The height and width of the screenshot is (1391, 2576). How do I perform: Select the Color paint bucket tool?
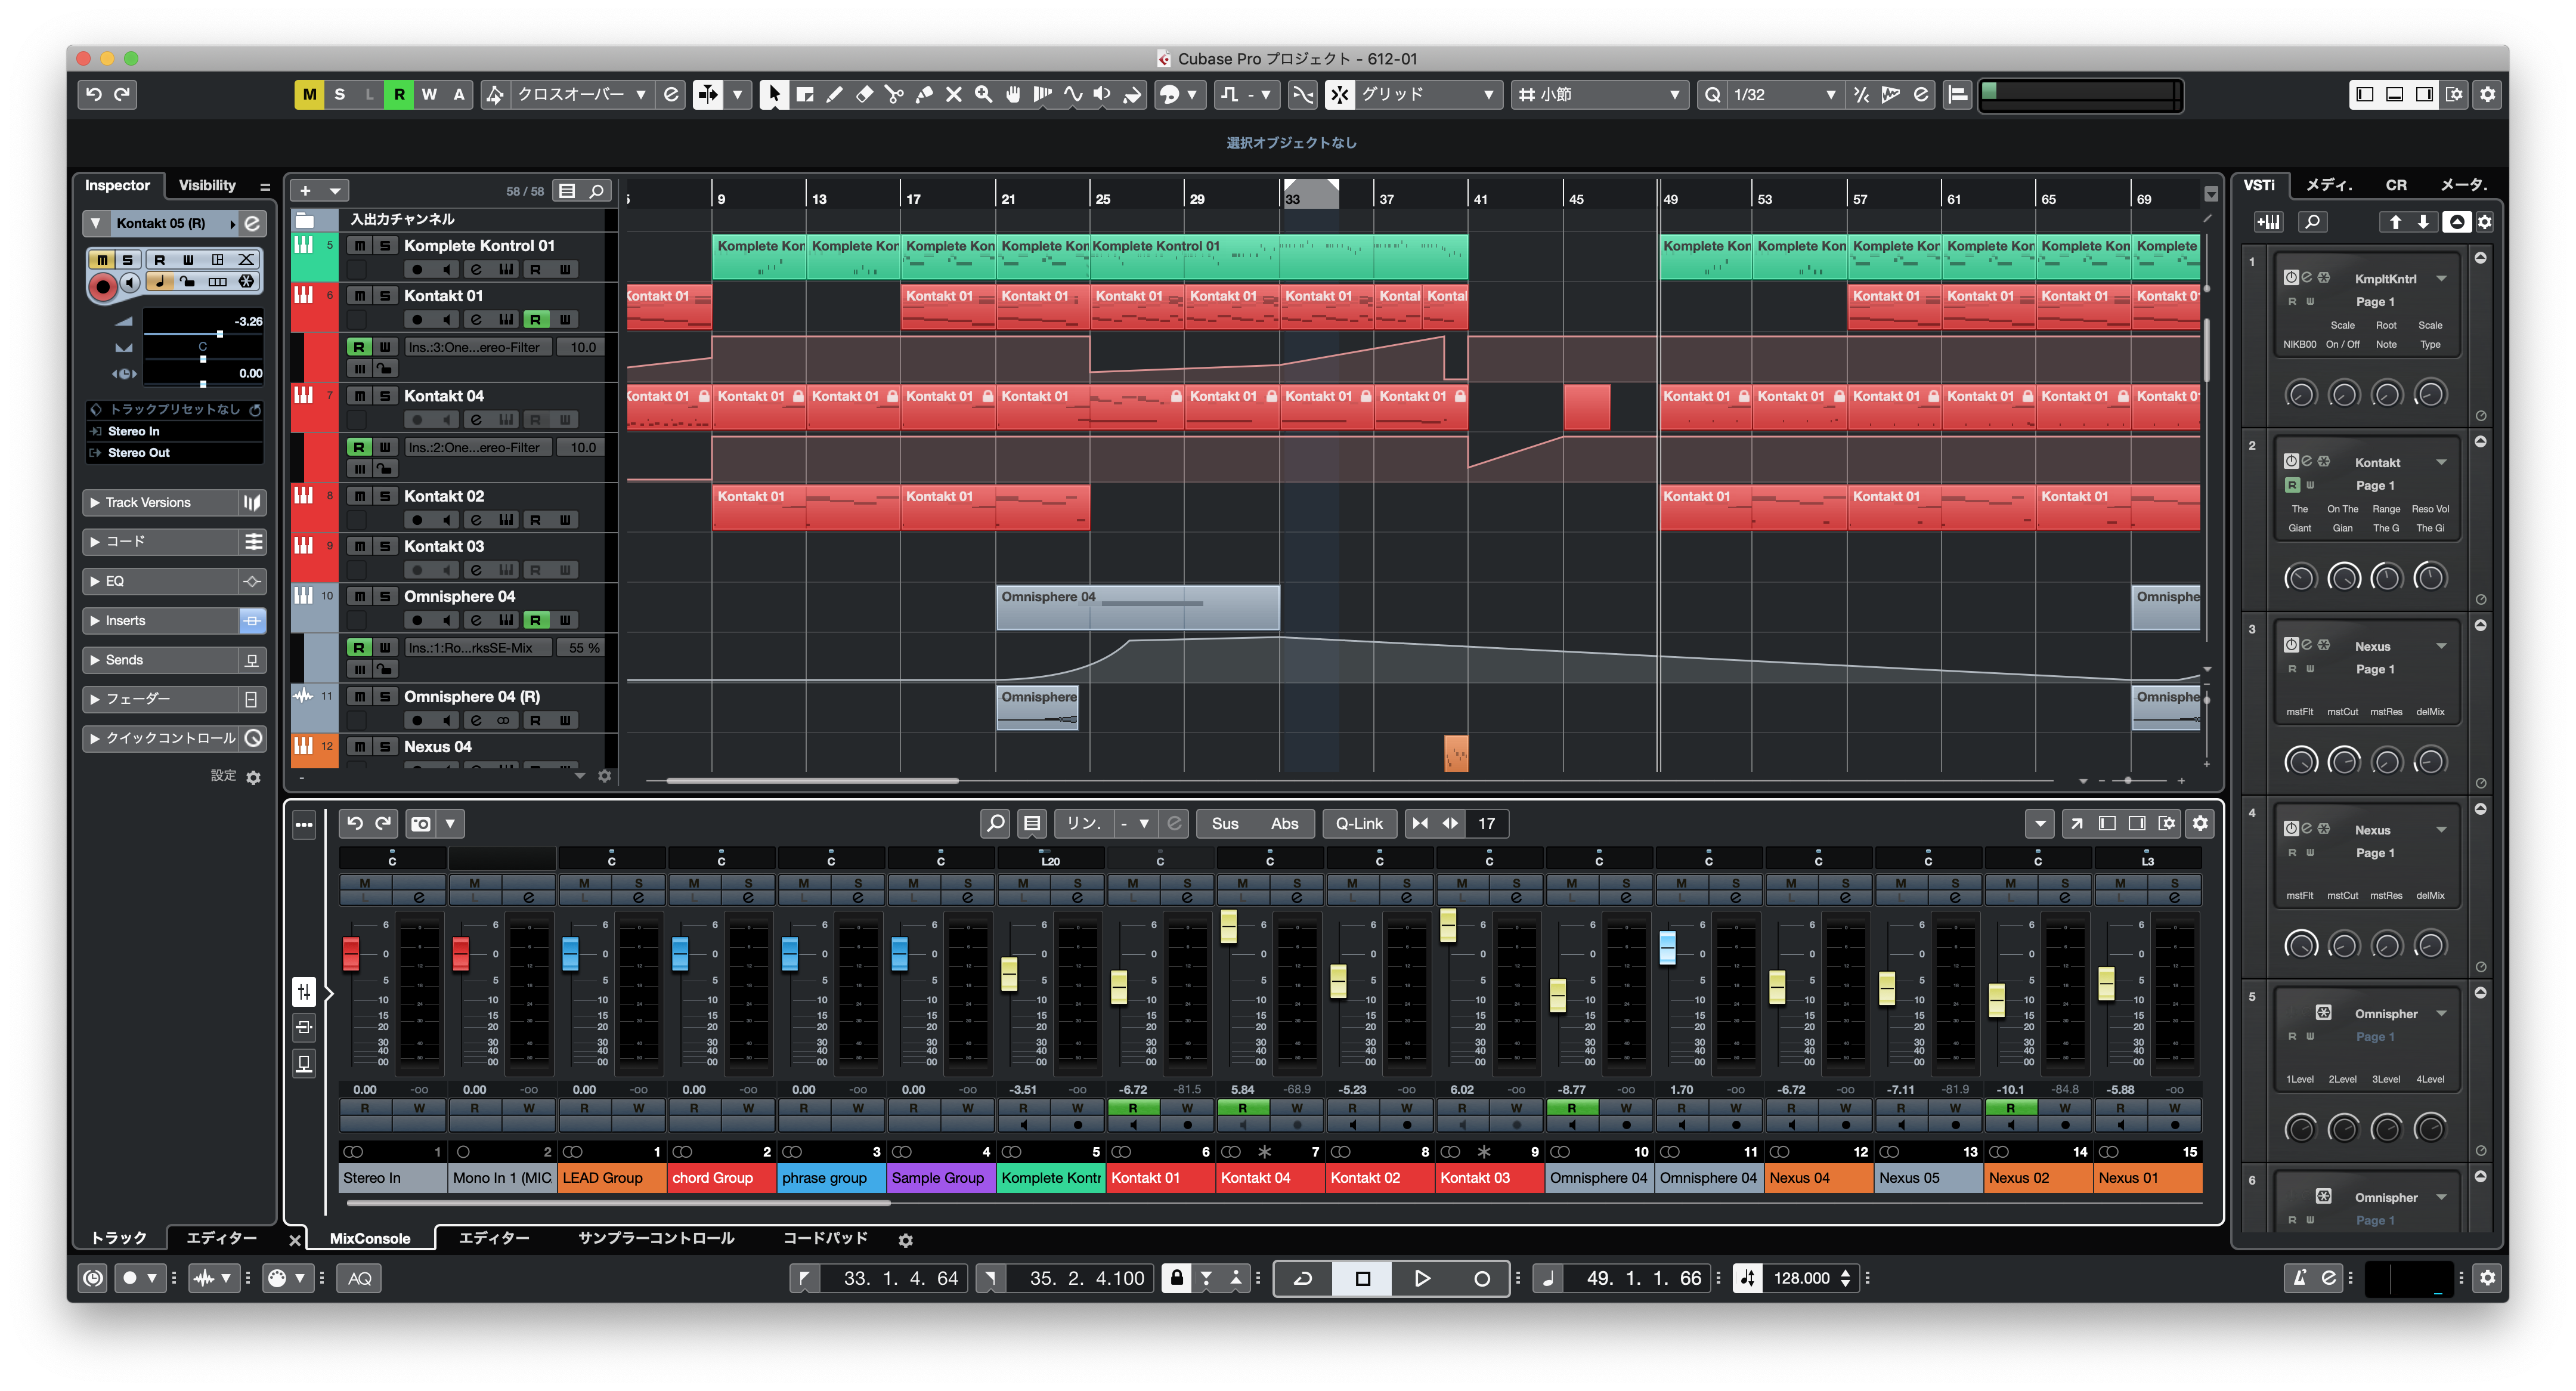coord(1132,94)
